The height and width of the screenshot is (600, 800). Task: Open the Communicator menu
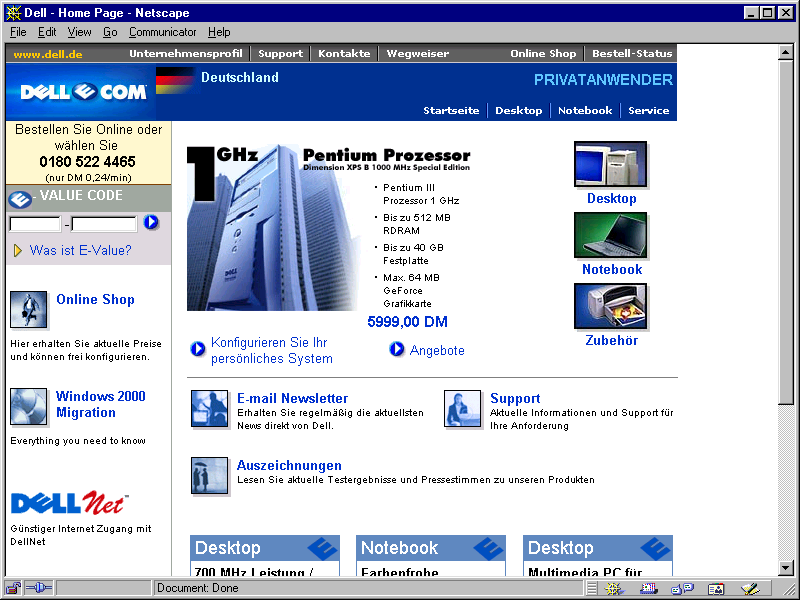coord(163,32)
